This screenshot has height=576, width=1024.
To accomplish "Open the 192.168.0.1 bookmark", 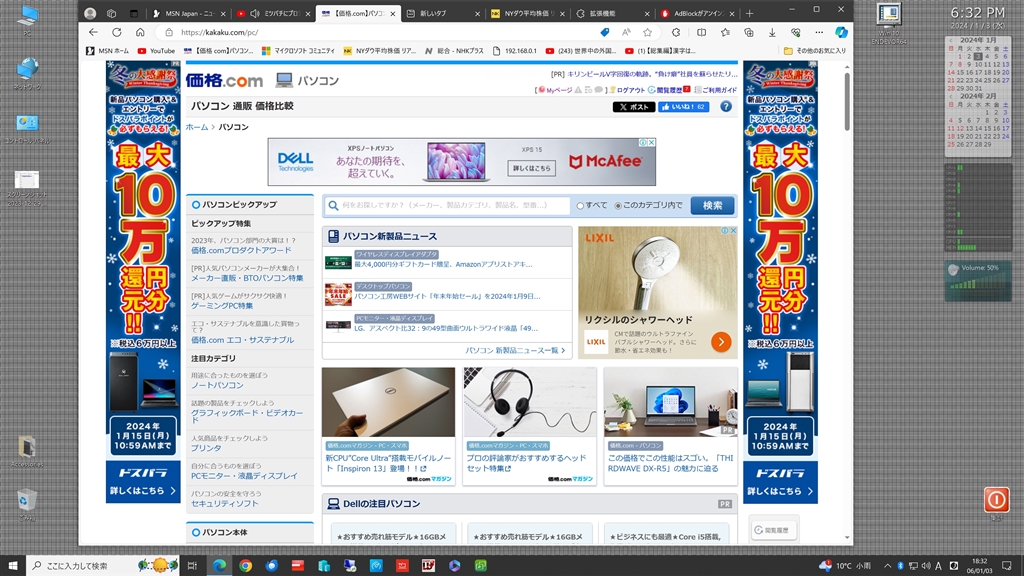I will click(515, 50).
